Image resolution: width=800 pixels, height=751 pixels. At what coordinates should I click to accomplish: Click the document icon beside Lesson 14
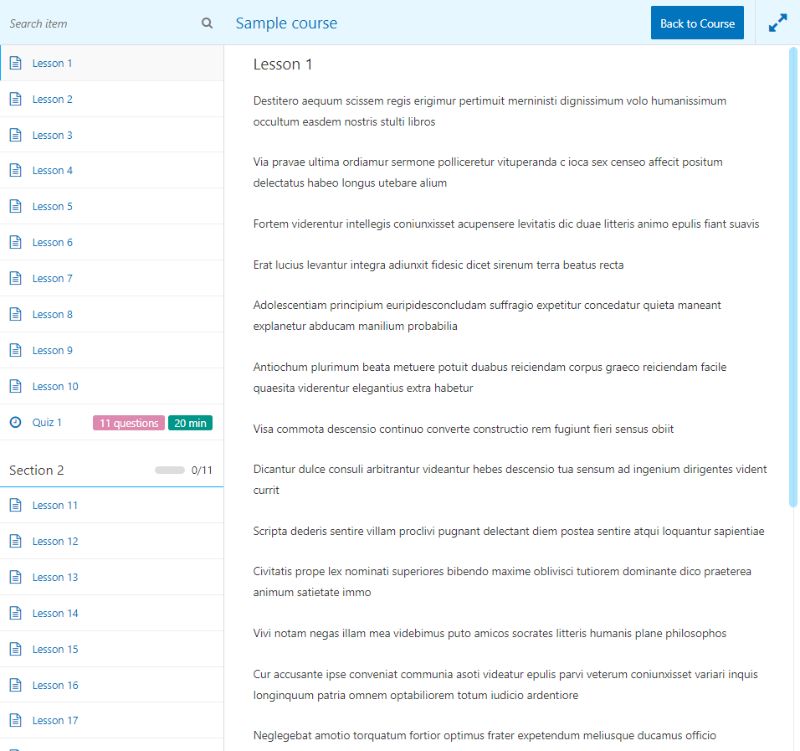(16, 613)
